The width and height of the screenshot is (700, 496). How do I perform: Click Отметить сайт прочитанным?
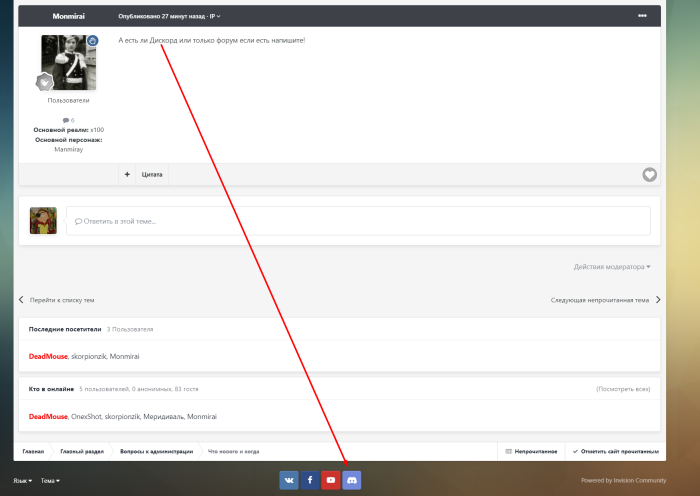615,451
